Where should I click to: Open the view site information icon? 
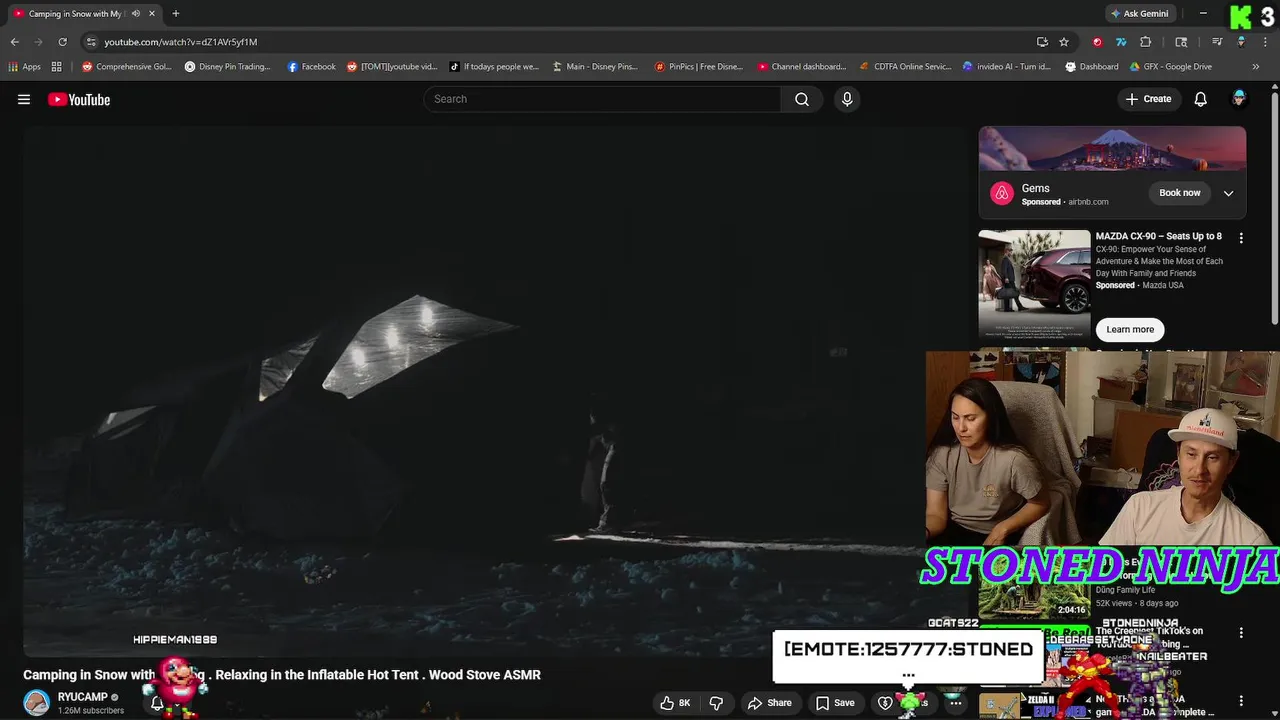(x=92, y=42)
